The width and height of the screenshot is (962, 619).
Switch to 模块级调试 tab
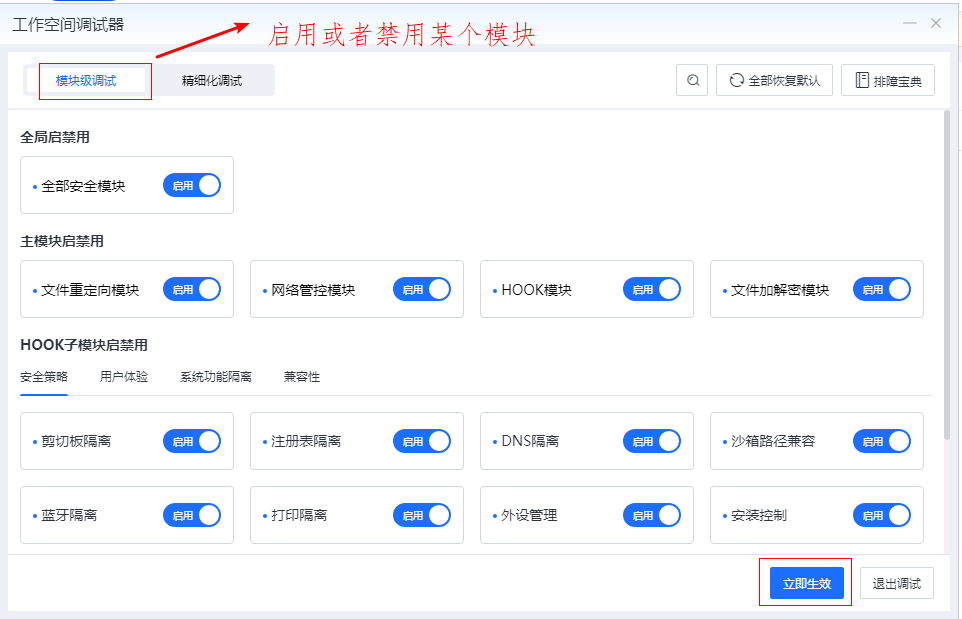tap(87, 81)
